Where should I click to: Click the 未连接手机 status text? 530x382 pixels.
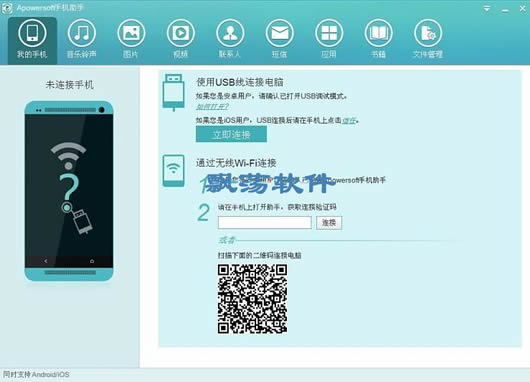(x=69, y=85)
